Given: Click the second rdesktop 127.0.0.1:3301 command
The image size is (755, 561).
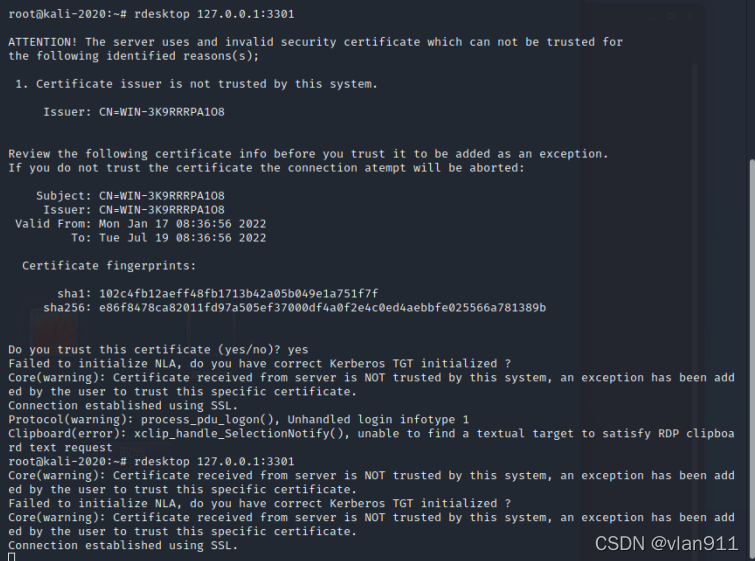Looking at the screenshot, I should [x=208, y=461].
